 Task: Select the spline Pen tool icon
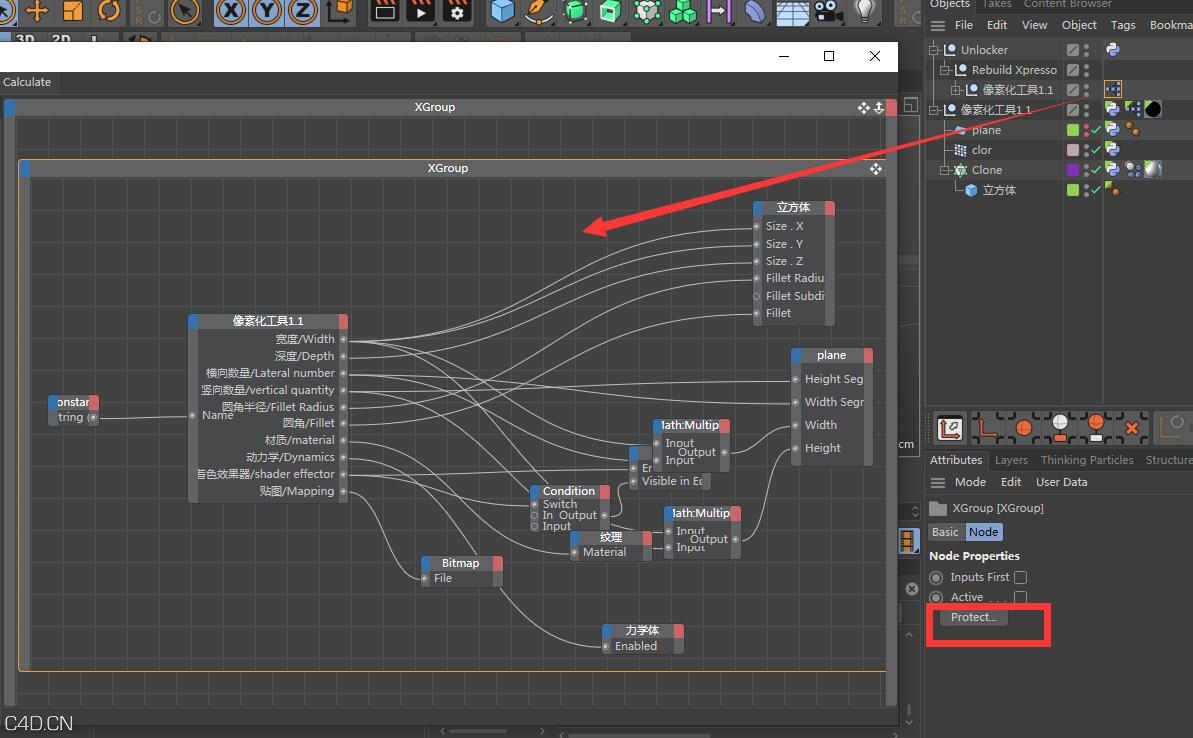(540, 13)
